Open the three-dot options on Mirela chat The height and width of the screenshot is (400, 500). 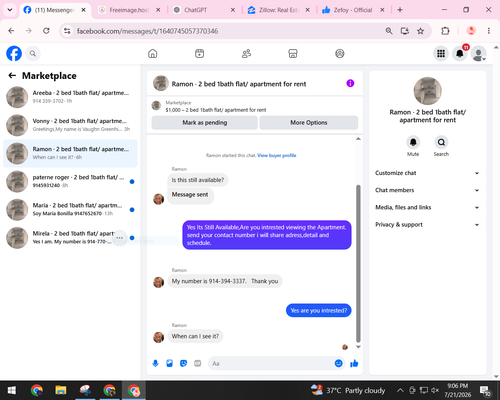coord(119,238)
